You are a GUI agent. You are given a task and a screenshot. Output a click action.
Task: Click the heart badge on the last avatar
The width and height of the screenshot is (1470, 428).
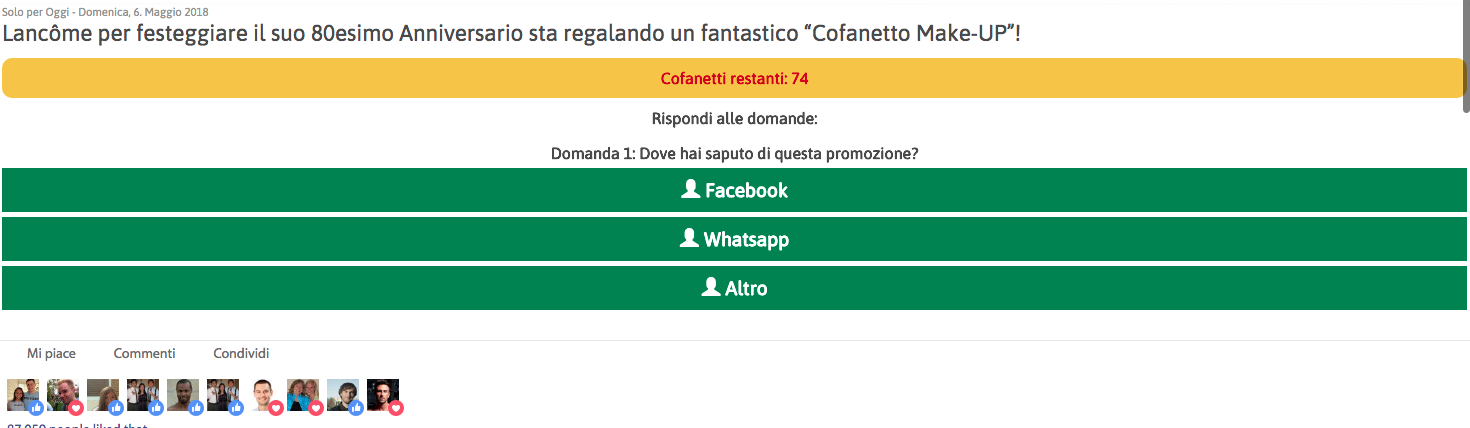click(x=396, y=408)
